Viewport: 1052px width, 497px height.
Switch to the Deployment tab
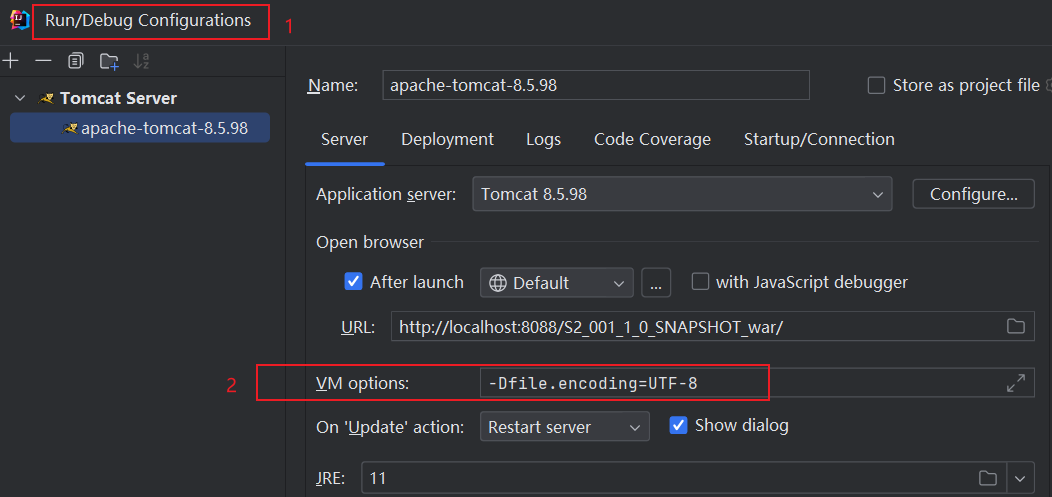[447, 139]
